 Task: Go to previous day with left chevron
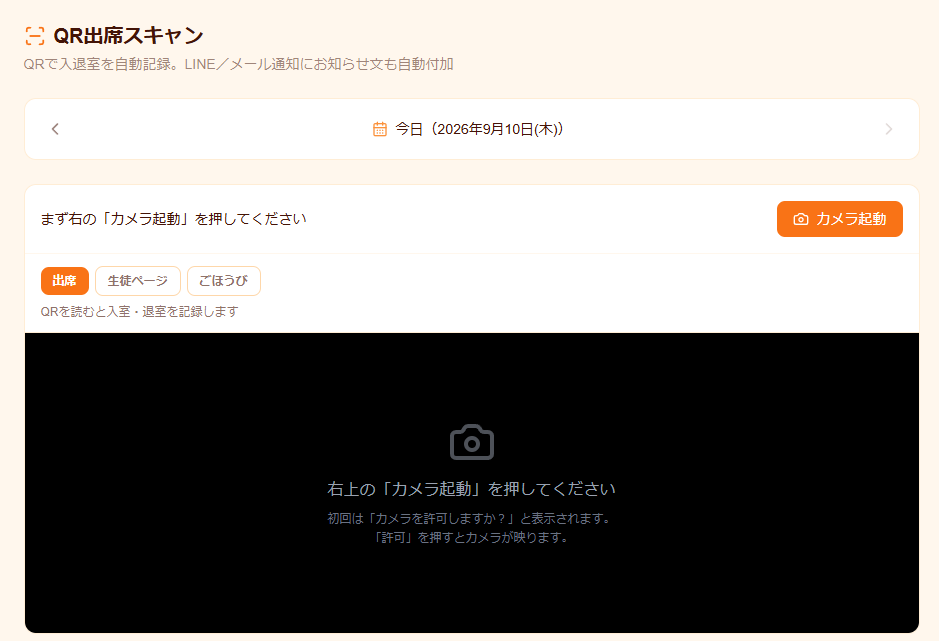pyautogui.click(x=55, y=129)
